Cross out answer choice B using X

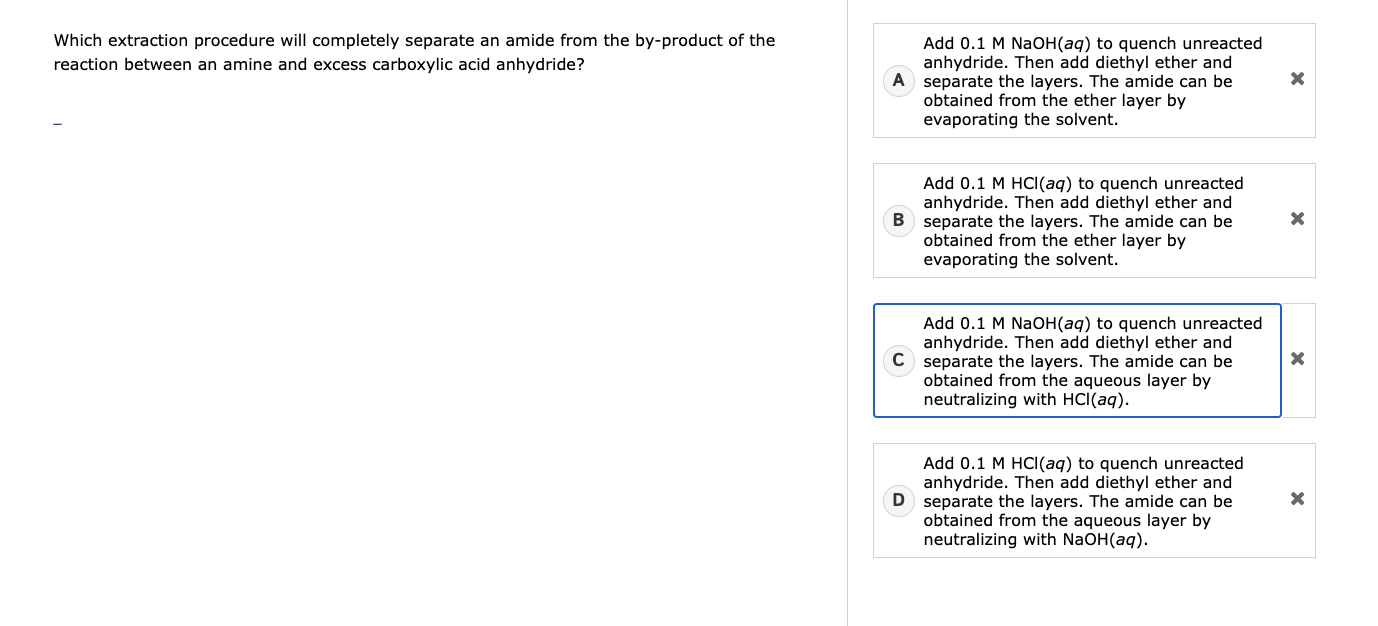coord(1297,219)
